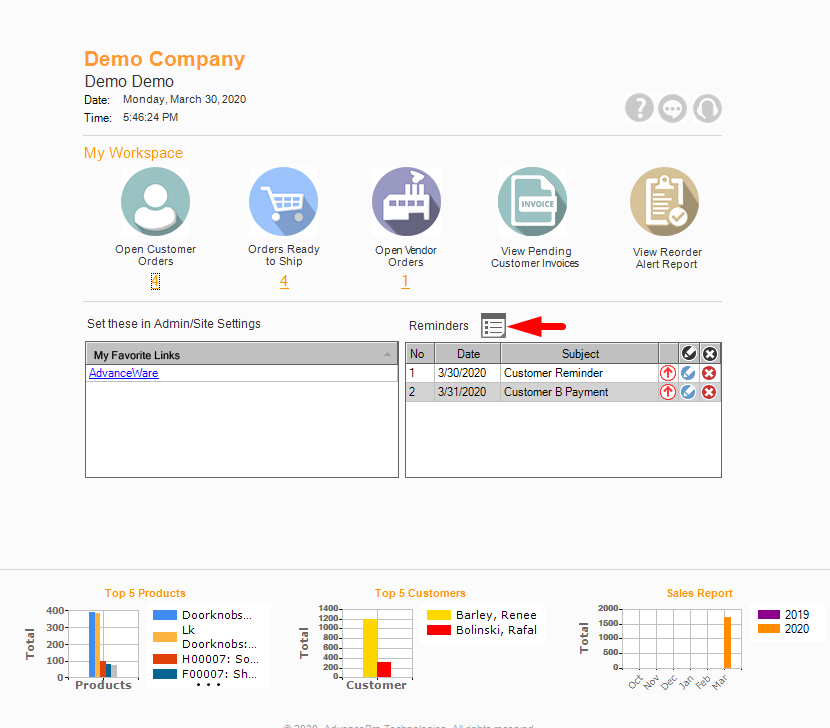
Task: Open the chat bubble icon
Action: 673,108
